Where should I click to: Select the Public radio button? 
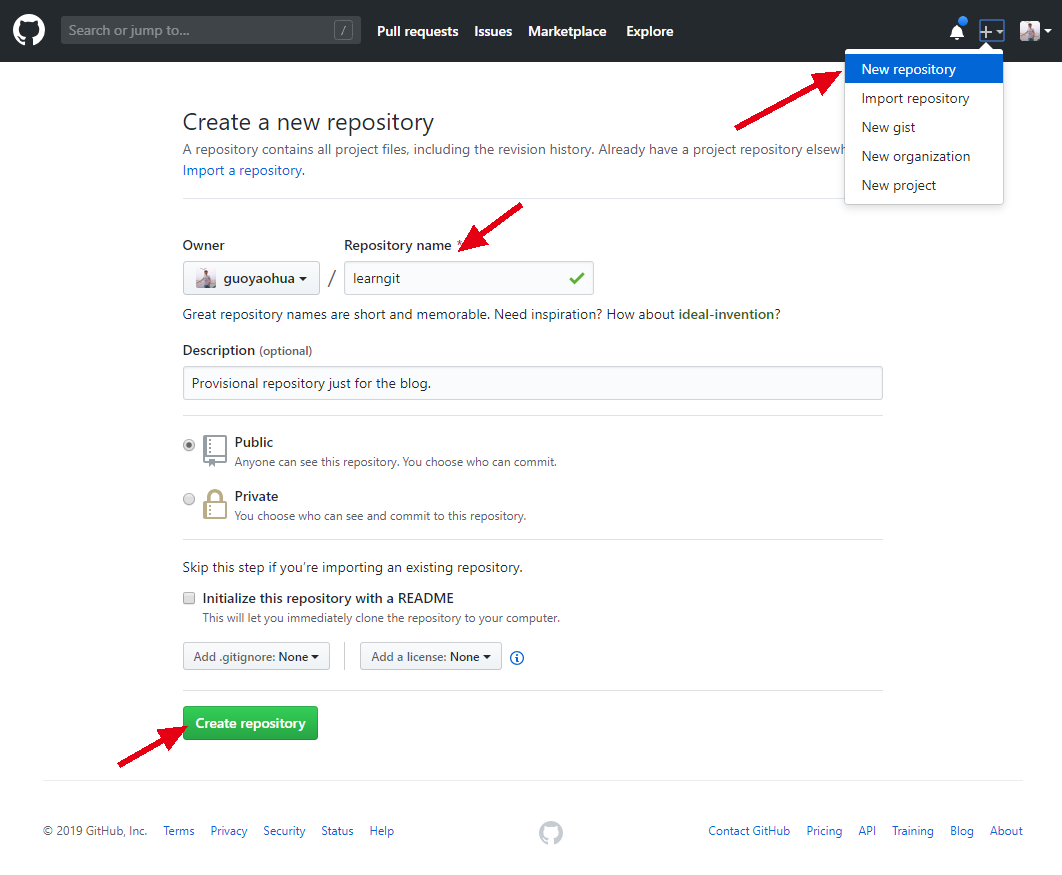[189, 446]
